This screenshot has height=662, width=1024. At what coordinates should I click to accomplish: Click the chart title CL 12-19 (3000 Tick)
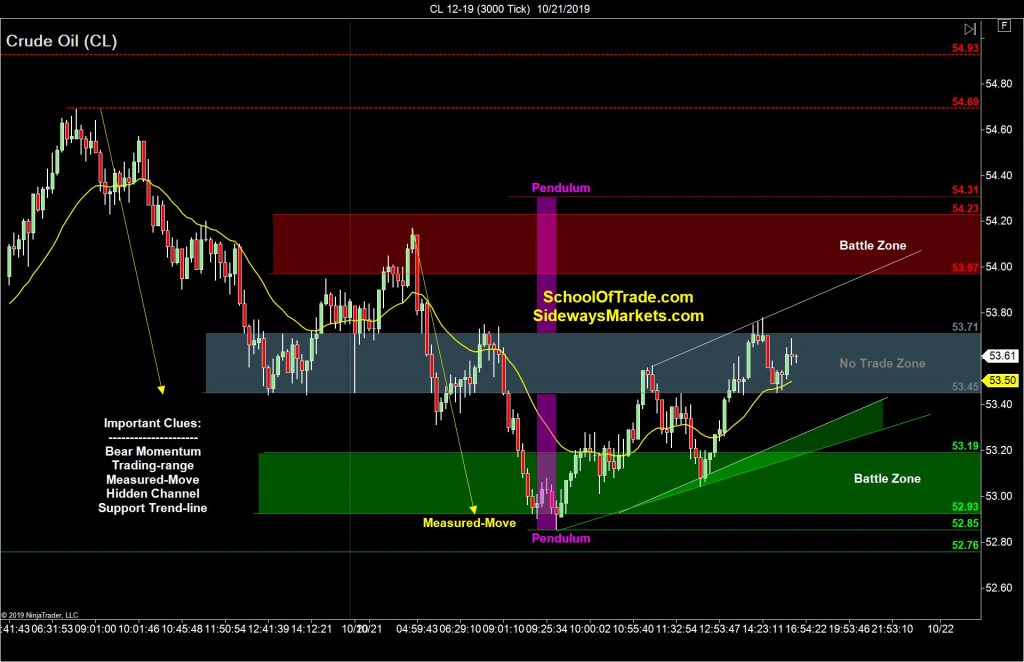click(479, 8)
